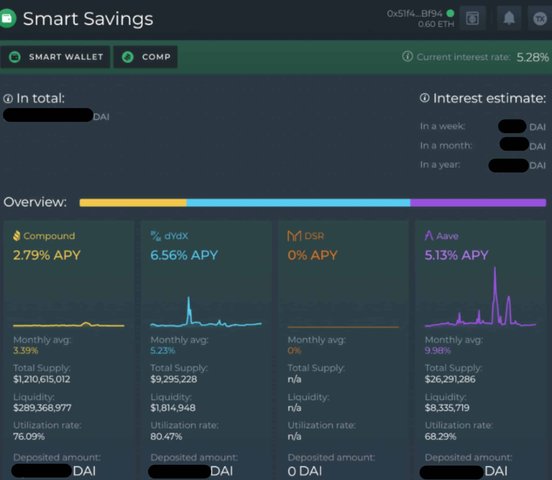552x480 pixels.
Task: Click the info icon beside Interest estimate
Action: pyautogui.click(x=424, y=98)
